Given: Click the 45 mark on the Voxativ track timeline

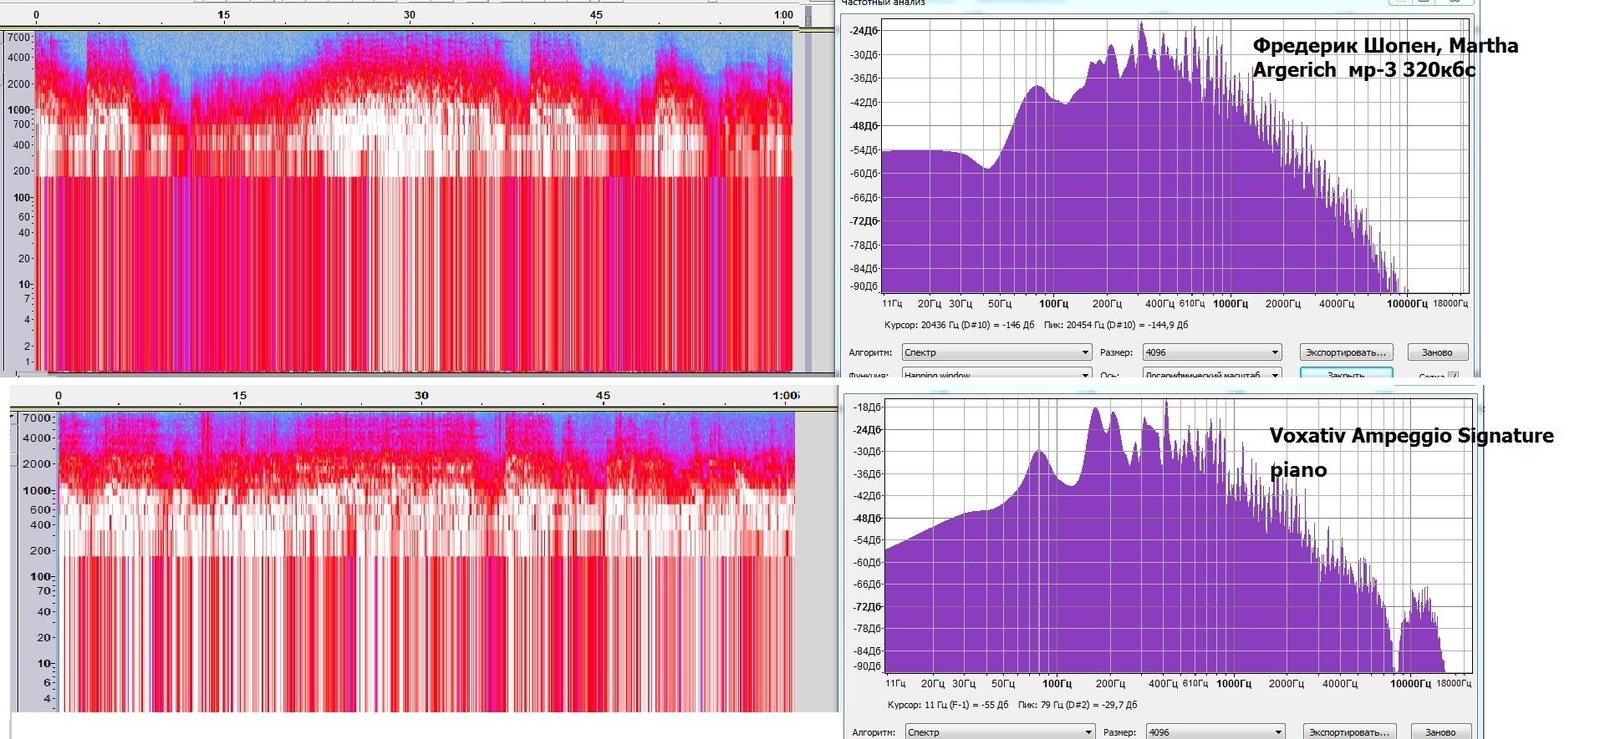Looking at the screenshot, I should pos(603,395).
